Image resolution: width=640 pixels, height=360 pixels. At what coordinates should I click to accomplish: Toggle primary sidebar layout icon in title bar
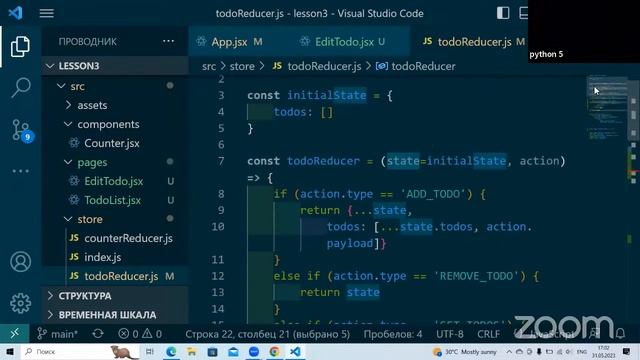(503, 13)
